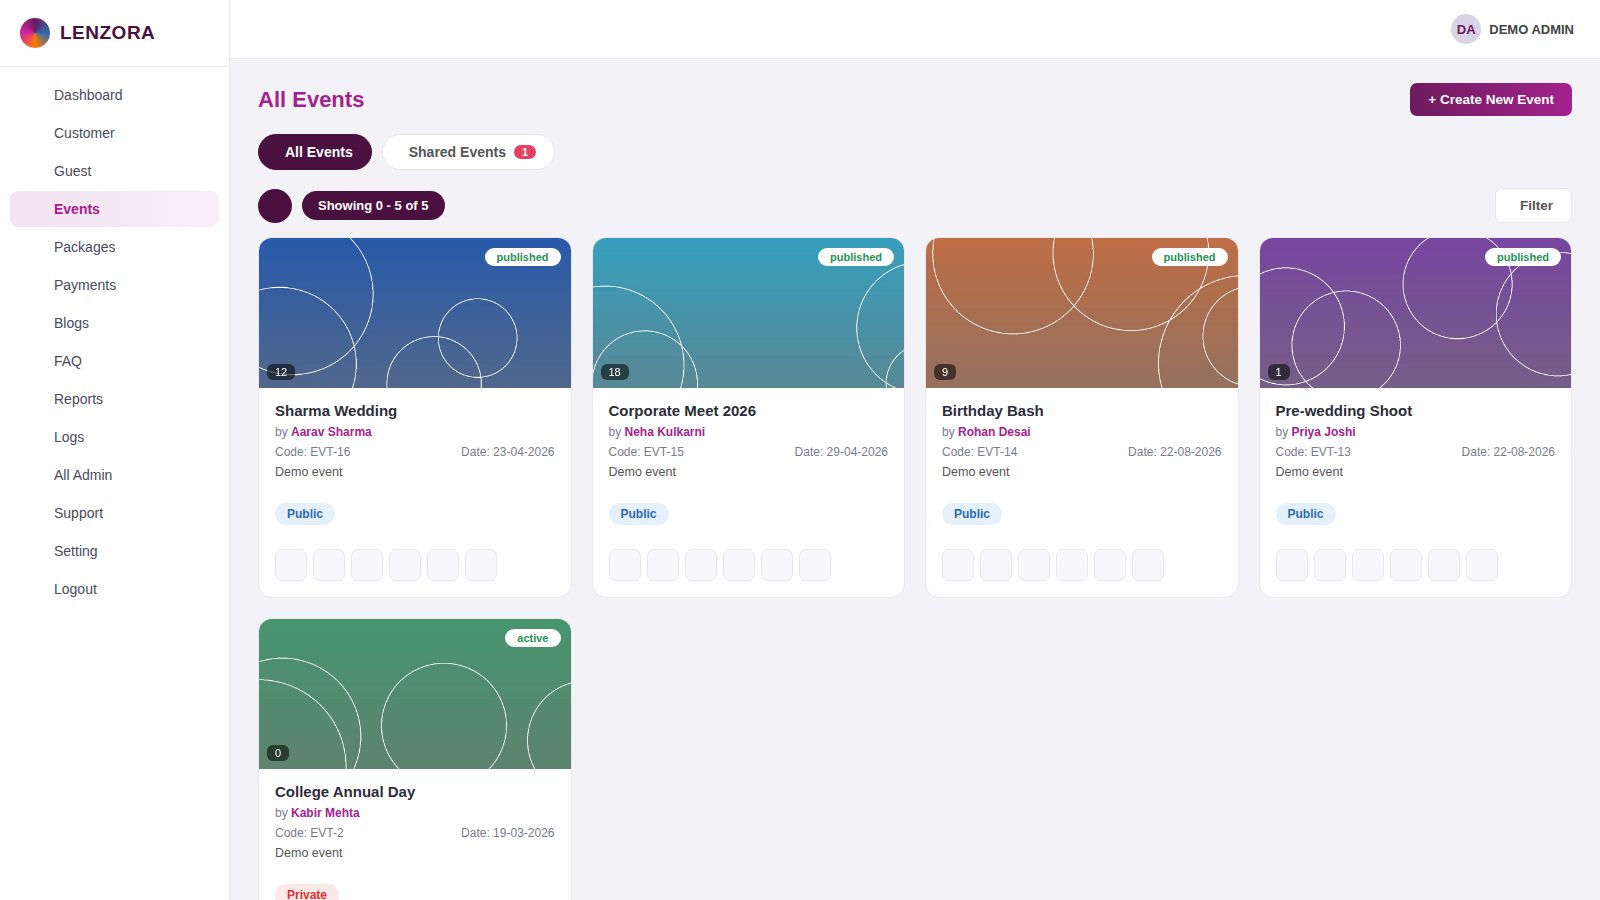
Task: Open the Corporate Meet 2026 cover image
Action: pos(748,313)
